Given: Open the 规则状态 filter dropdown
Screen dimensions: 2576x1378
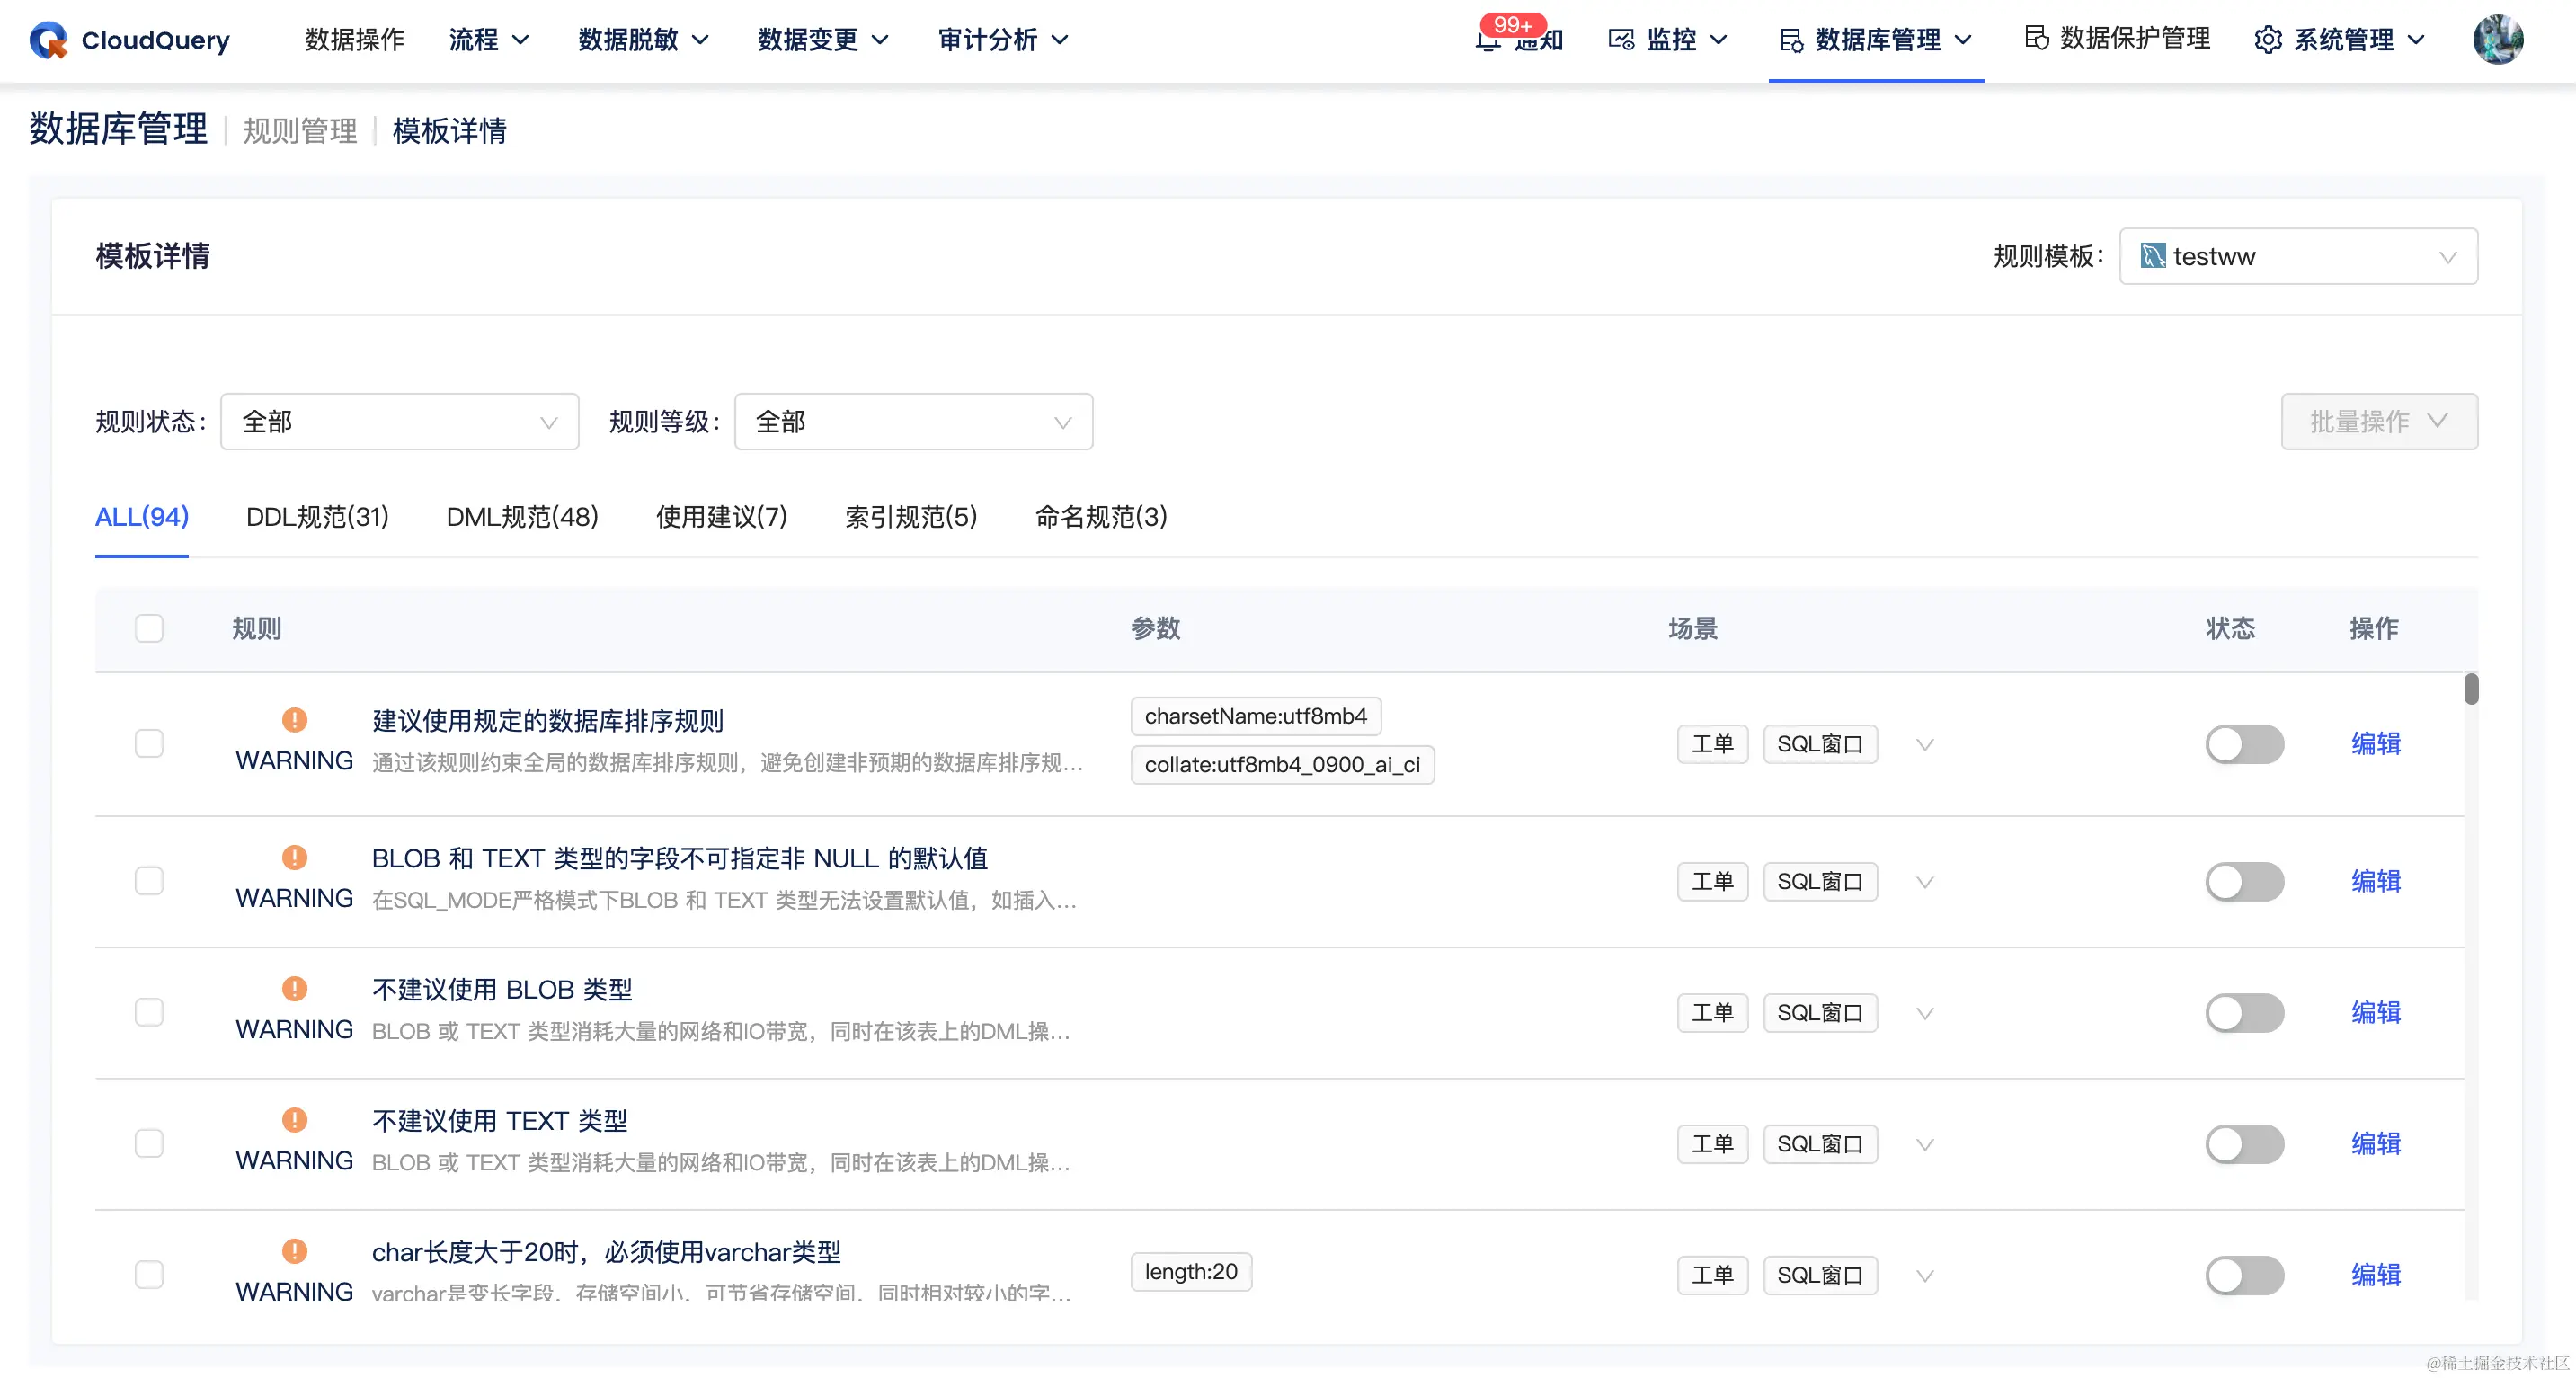Looking at the screenshot, I should pos(398,421).
